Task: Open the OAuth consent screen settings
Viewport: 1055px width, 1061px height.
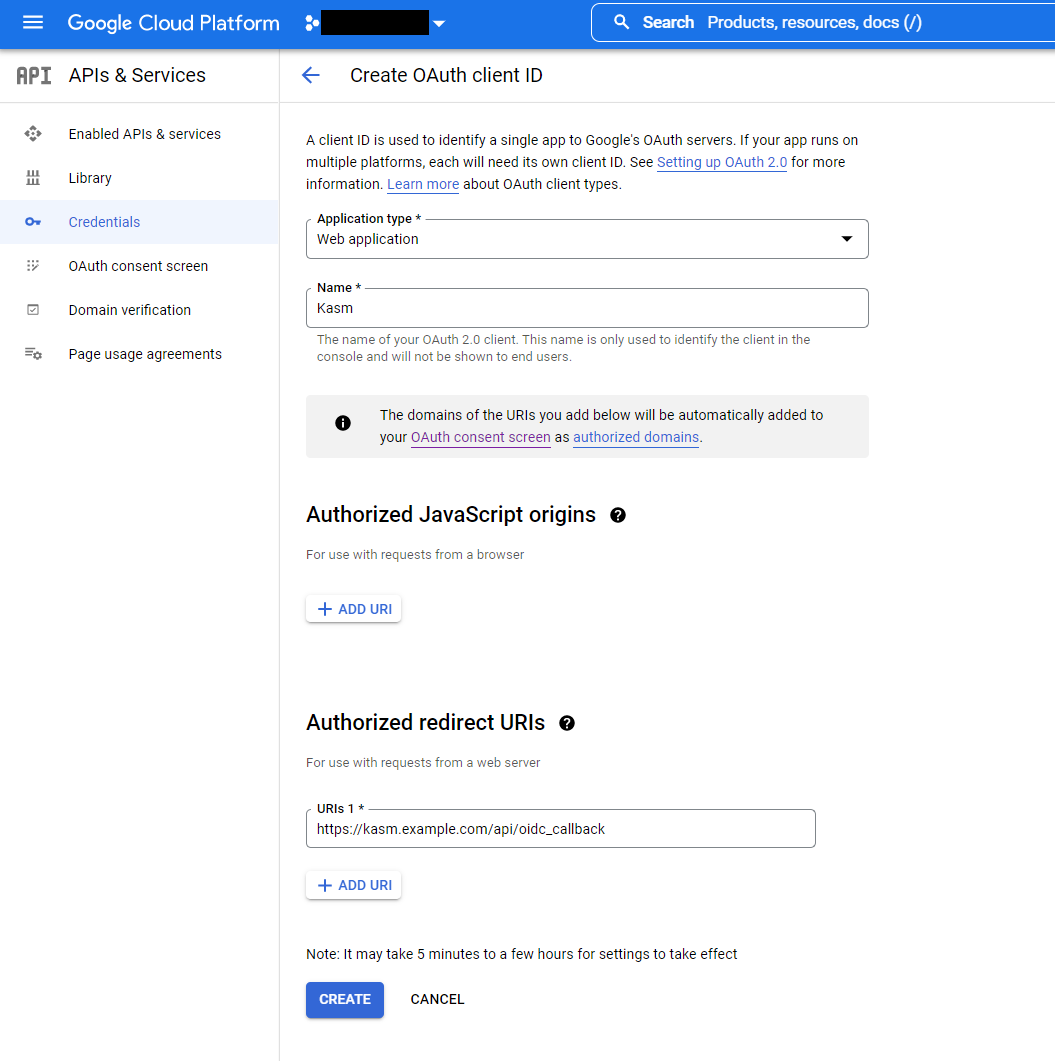Action: point(137,265)
